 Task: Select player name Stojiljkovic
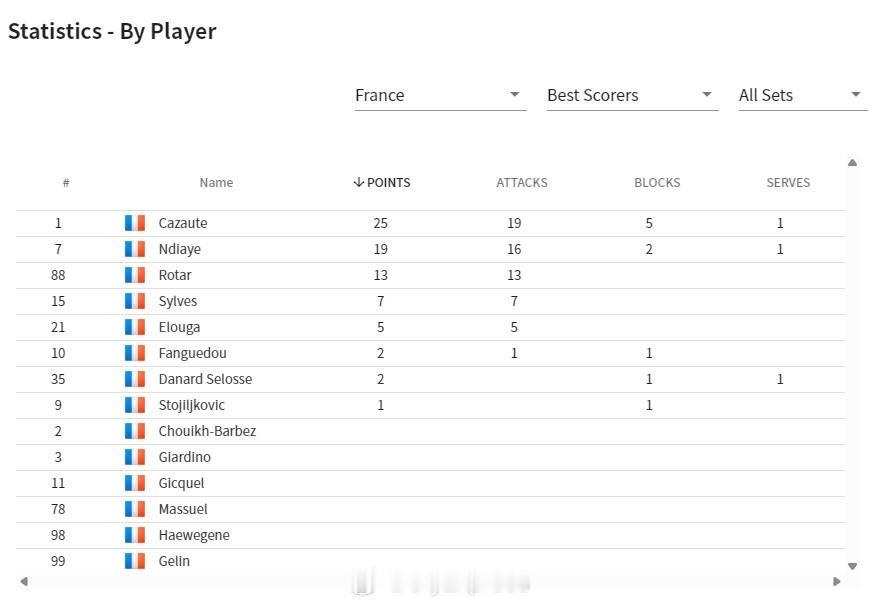[191, 405]
